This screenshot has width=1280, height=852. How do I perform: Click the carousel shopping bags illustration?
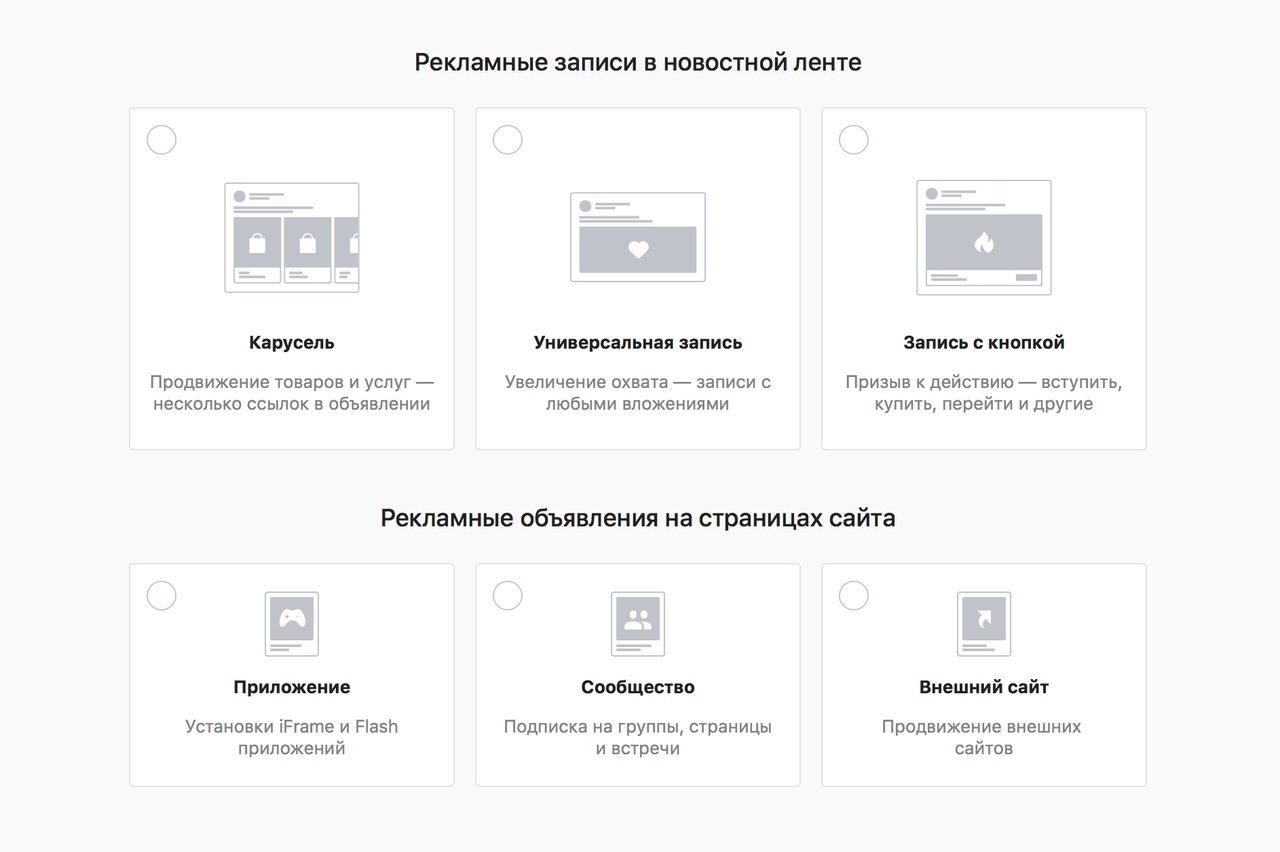(292, 238)
